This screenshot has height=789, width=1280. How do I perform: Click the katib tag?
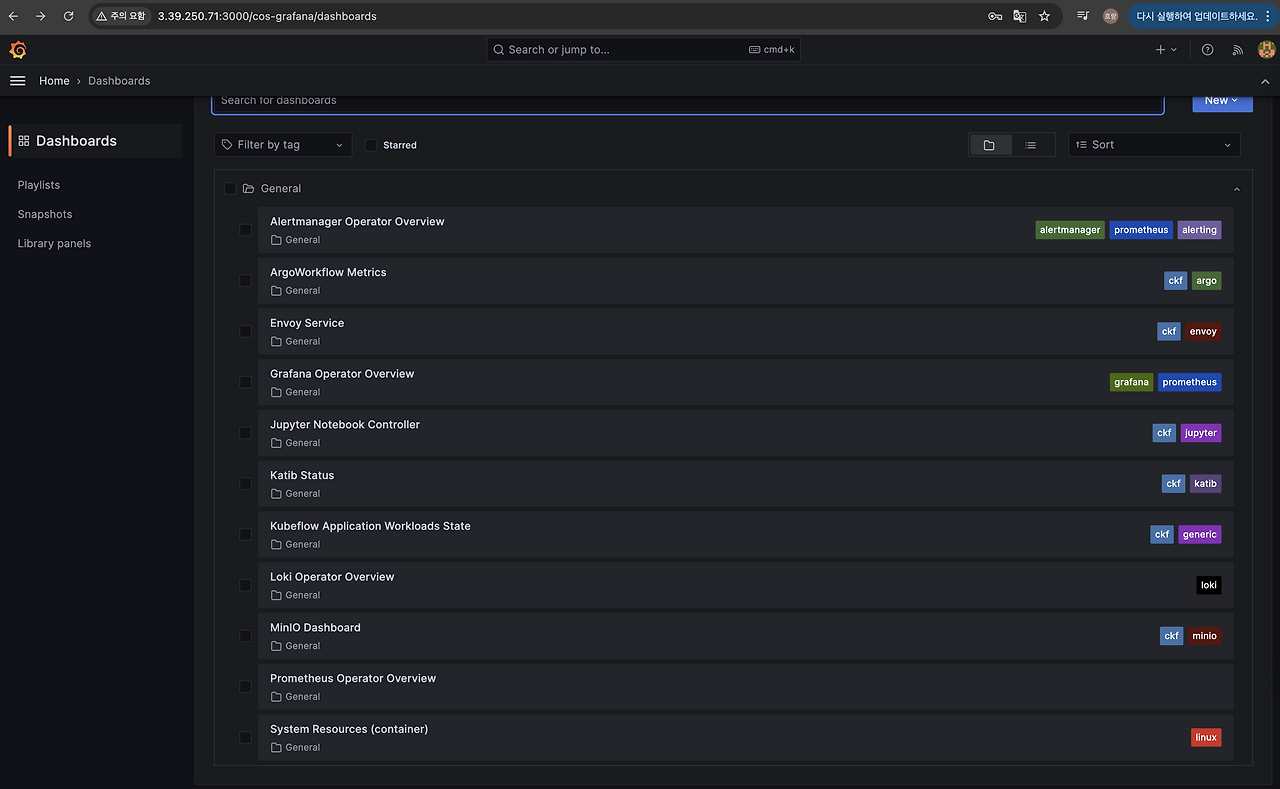tap(1205, 484)
